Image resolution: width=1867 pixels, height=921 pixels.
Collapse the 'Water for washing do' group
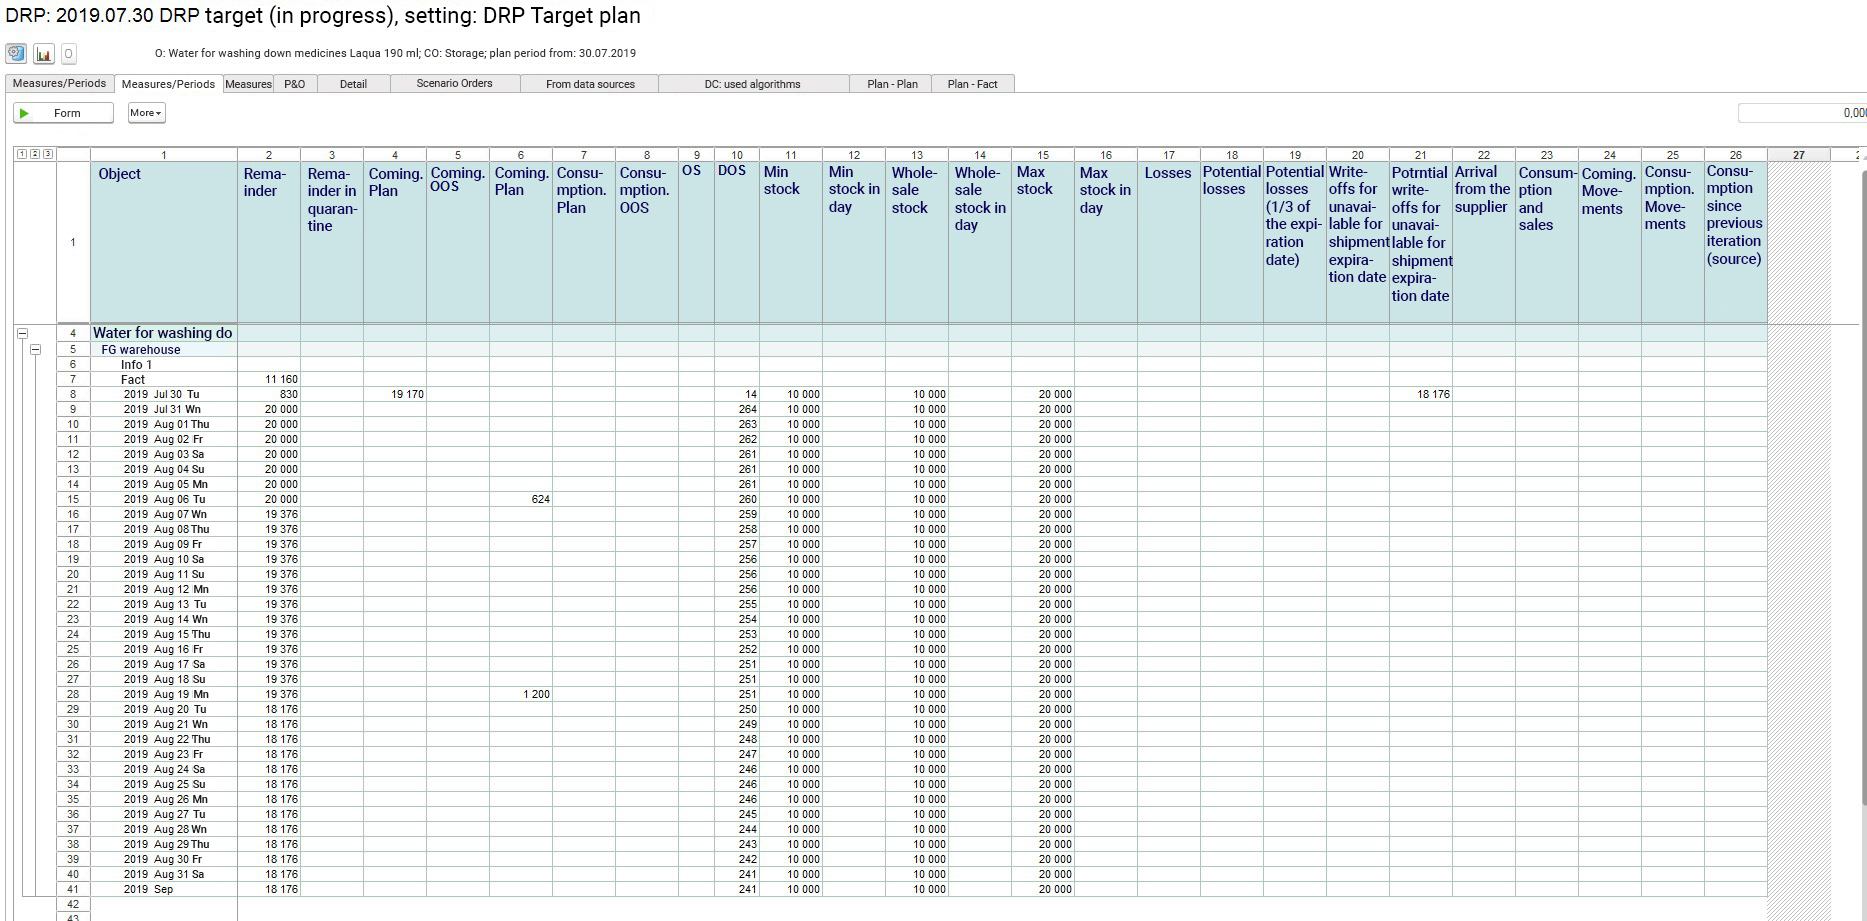(22, 333)
